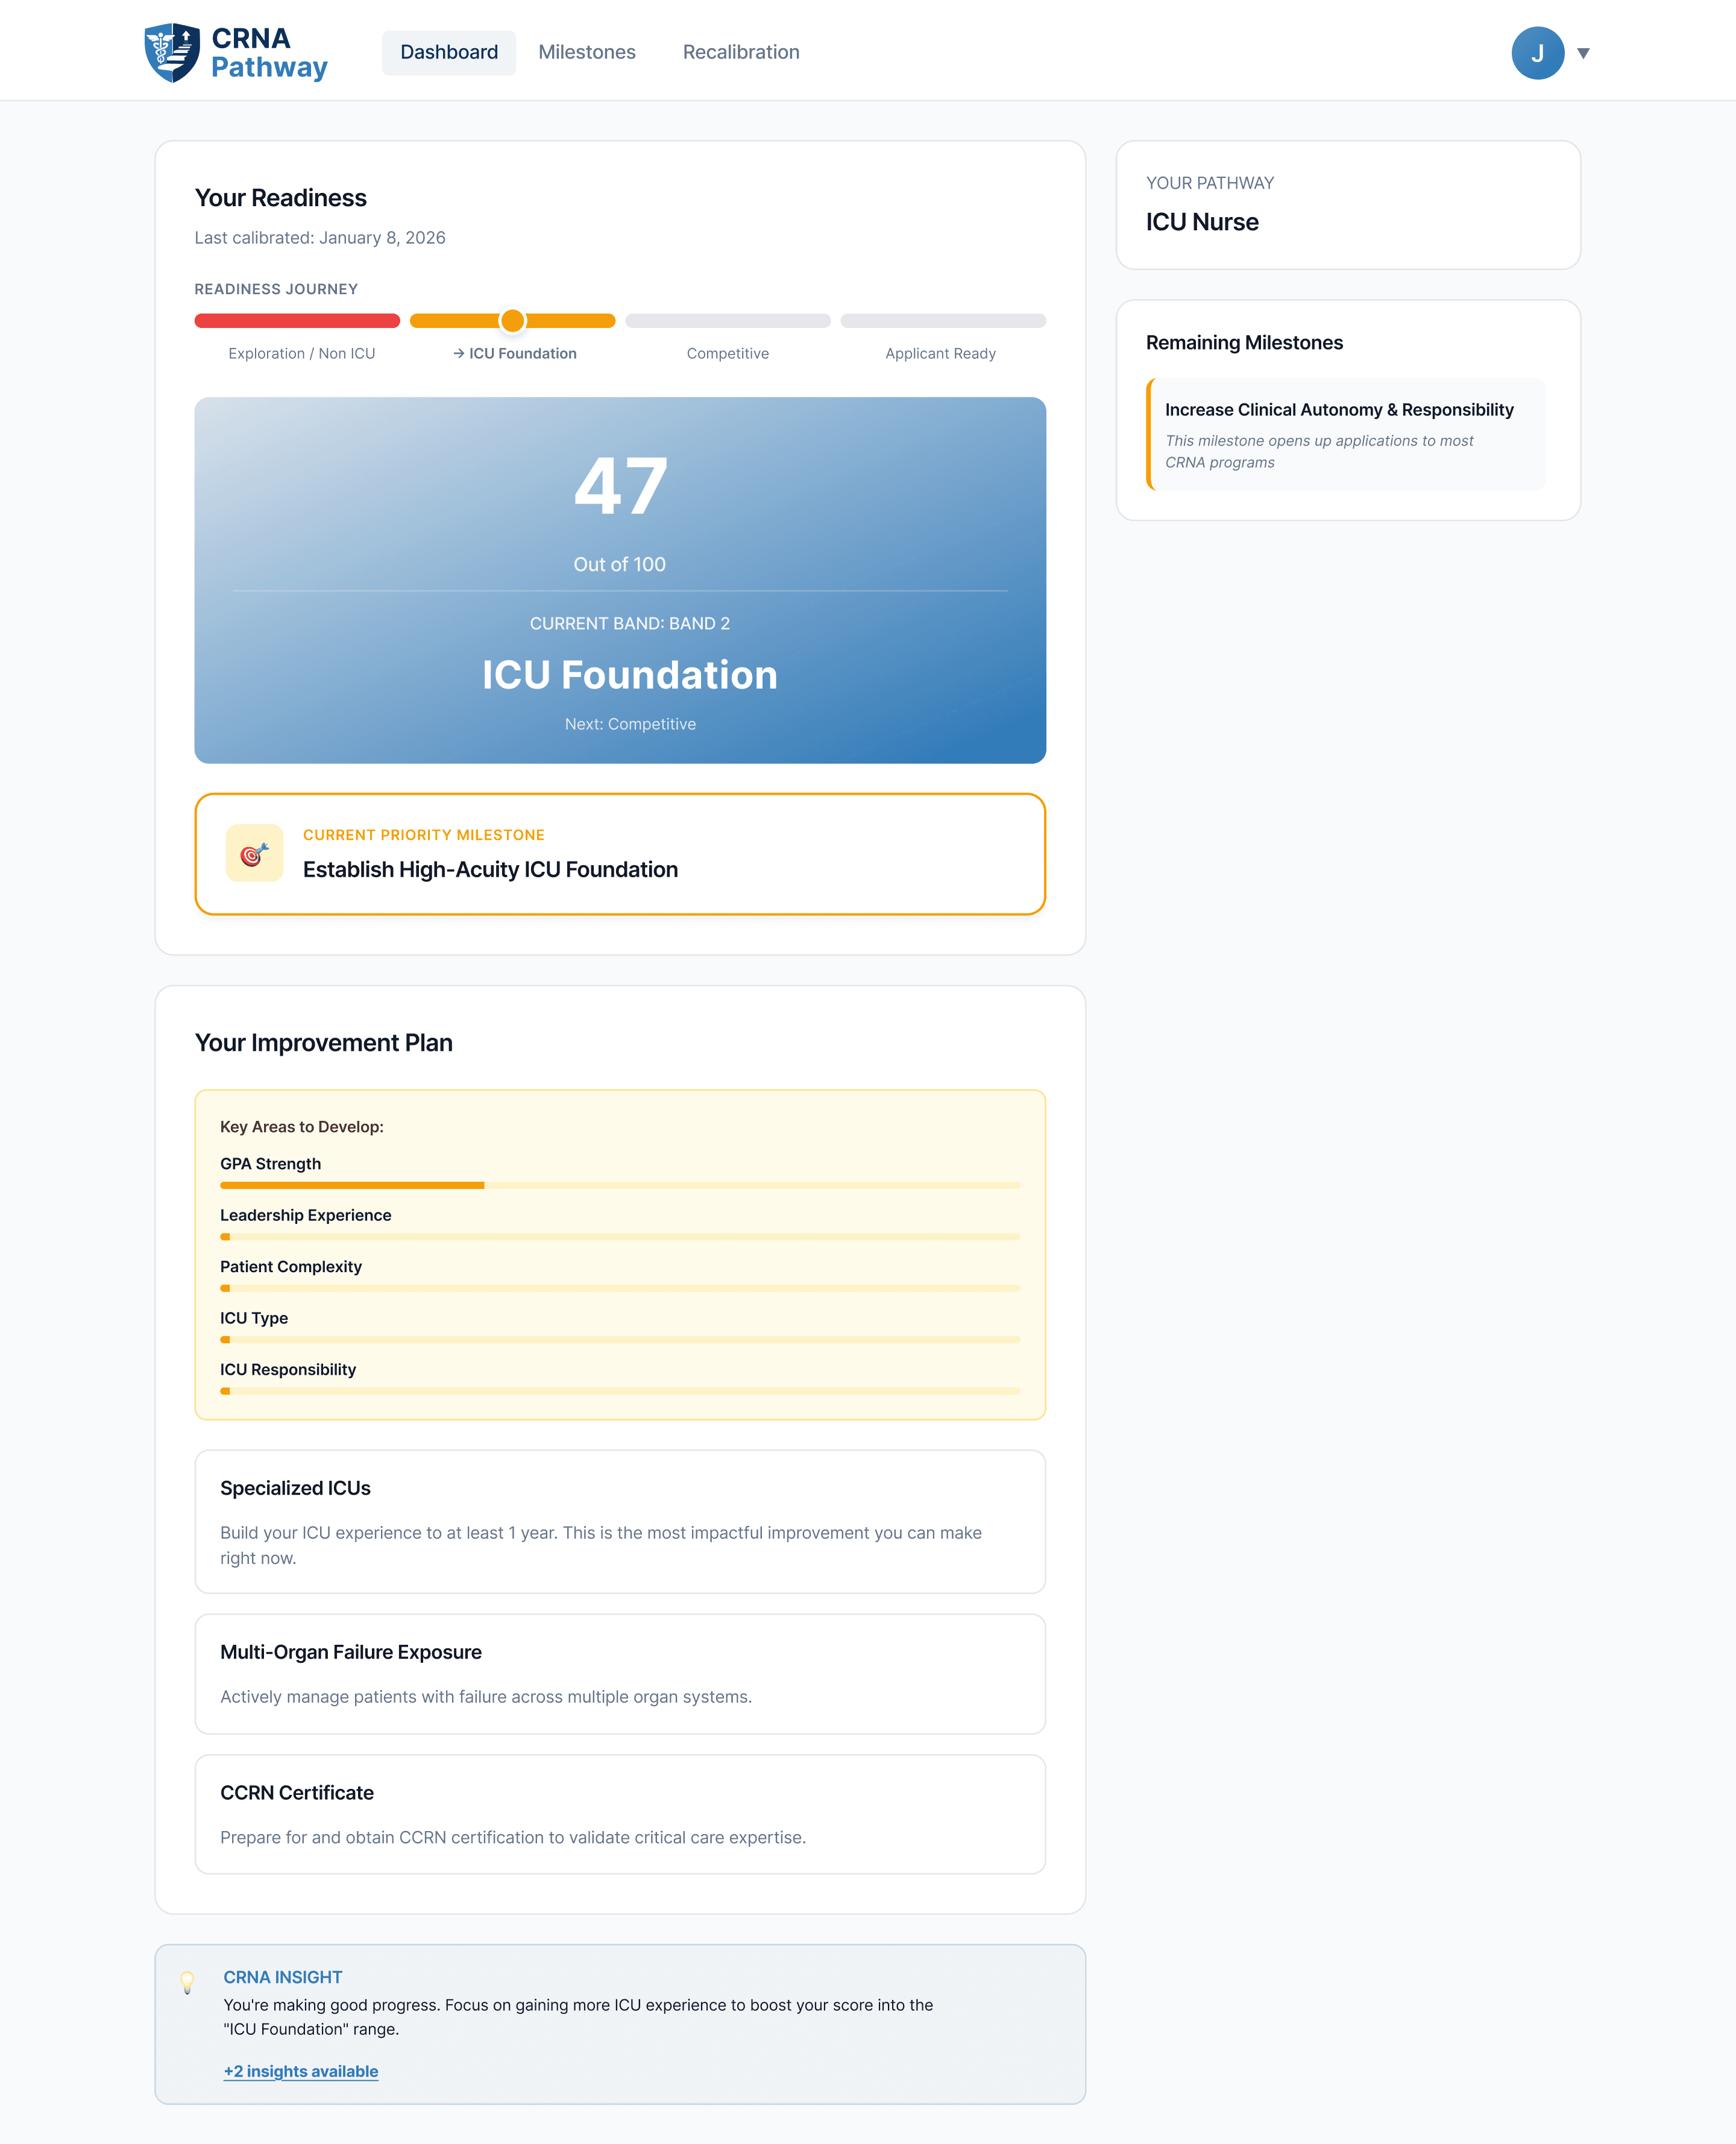Switch to the Milestones tab
Screen dimensions: 1736x2144
point(587,52)
